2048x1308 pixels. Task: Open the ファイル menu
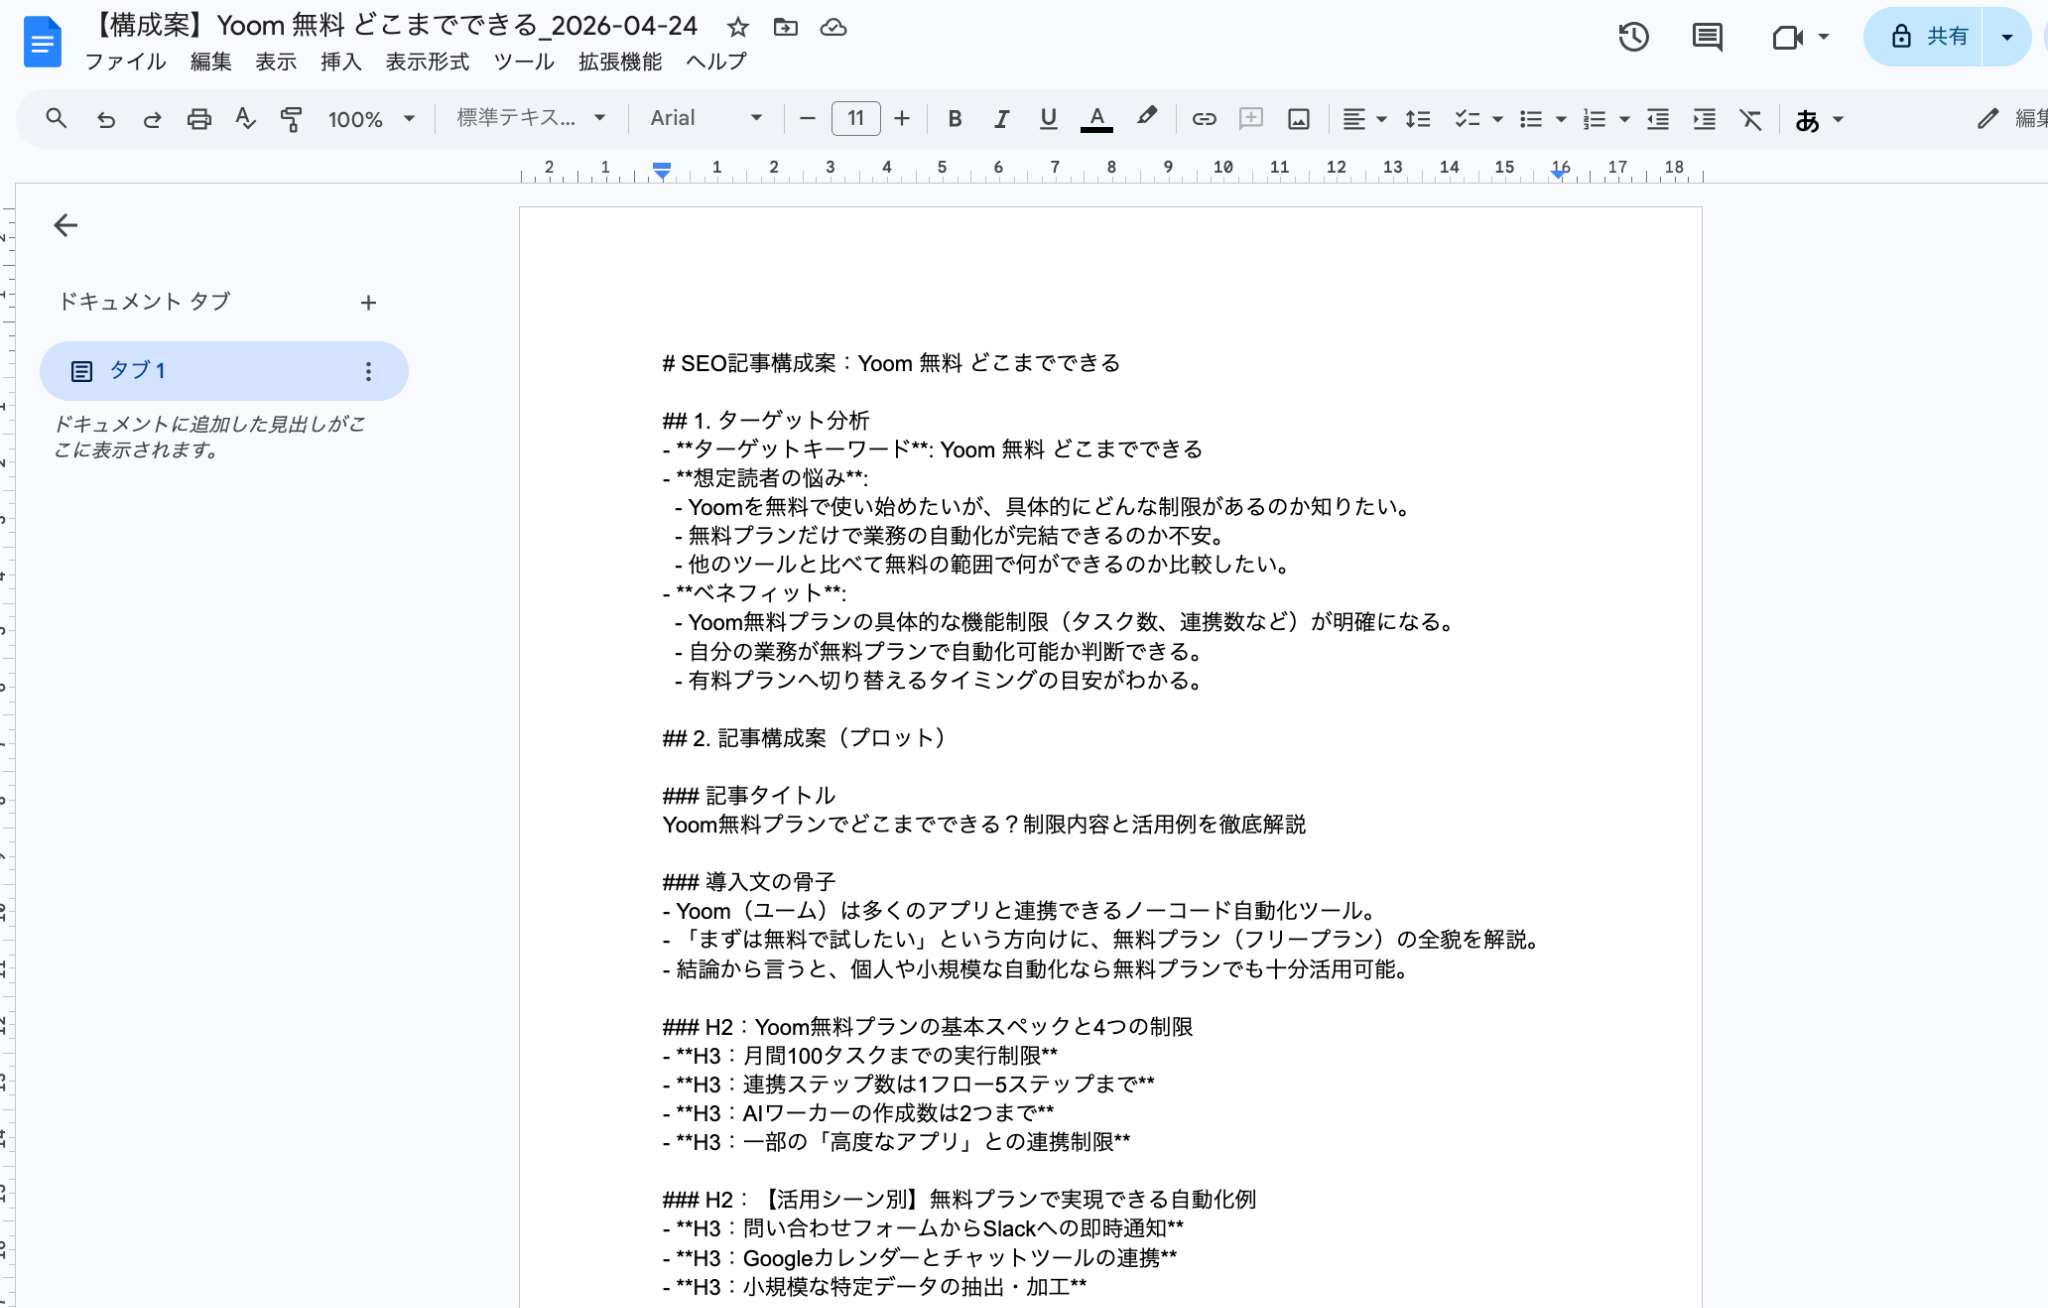[x=125, y=62]
